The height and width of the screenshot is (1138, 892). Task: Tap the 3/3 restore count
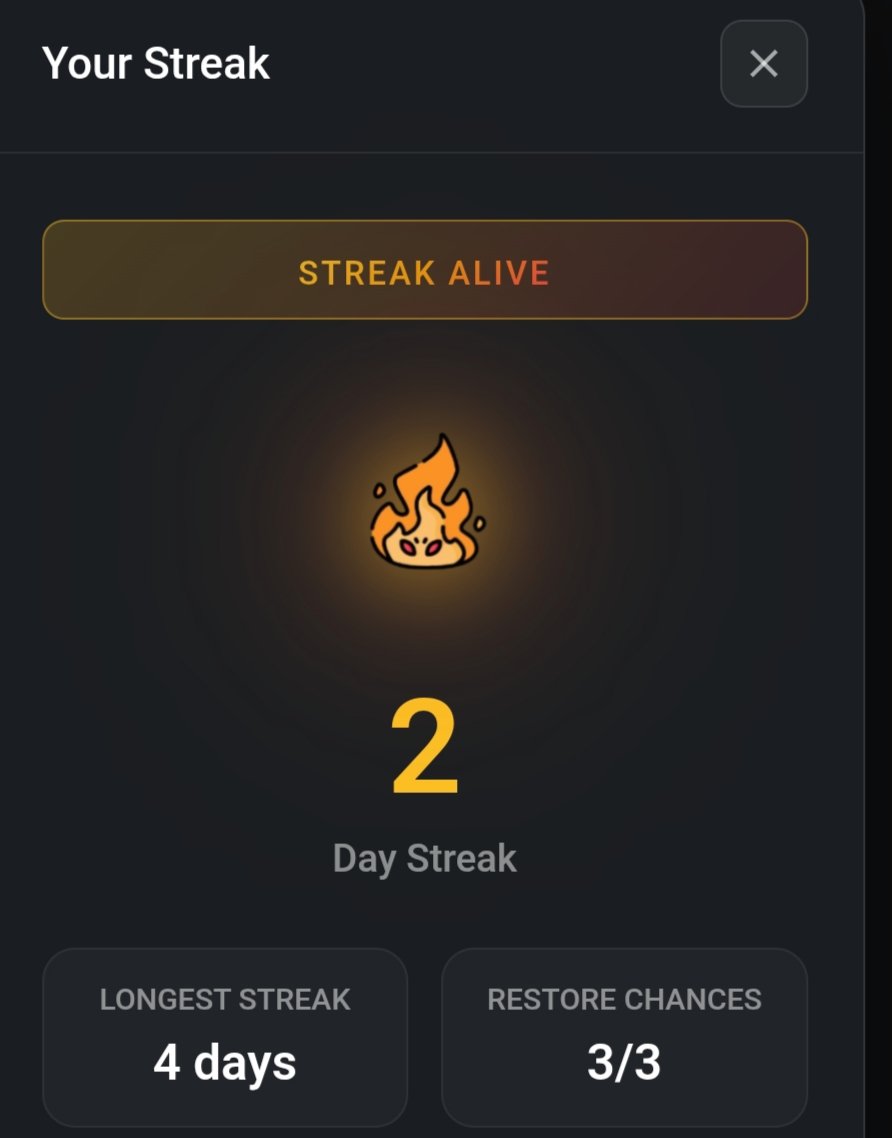click(x=624, y=1062)
